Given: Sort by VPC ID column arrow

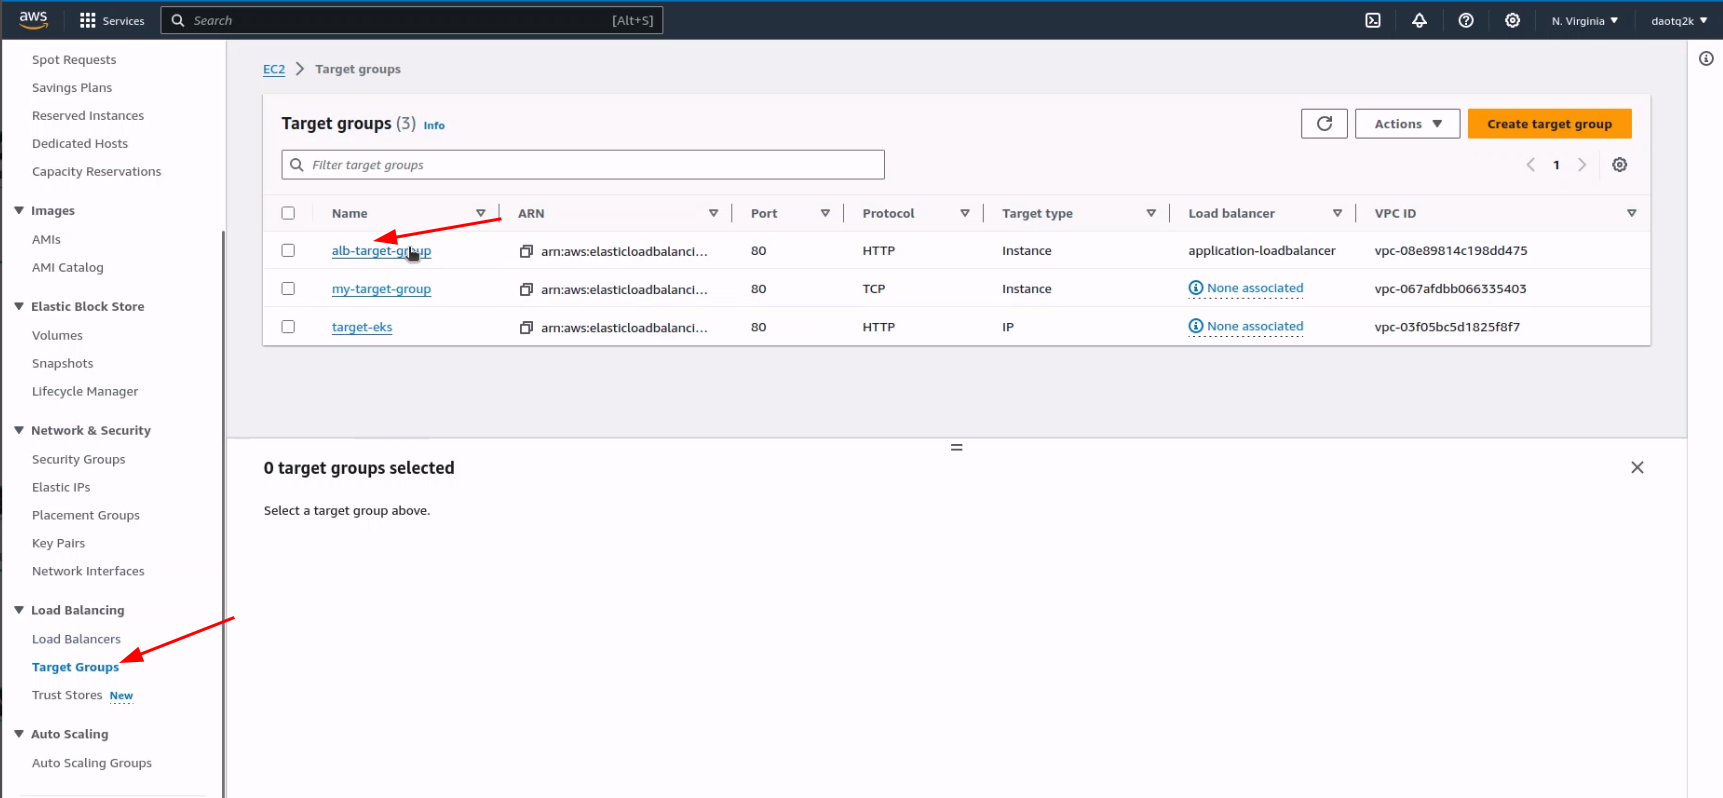Looking at the screenshot, I should pos(1631,213).
